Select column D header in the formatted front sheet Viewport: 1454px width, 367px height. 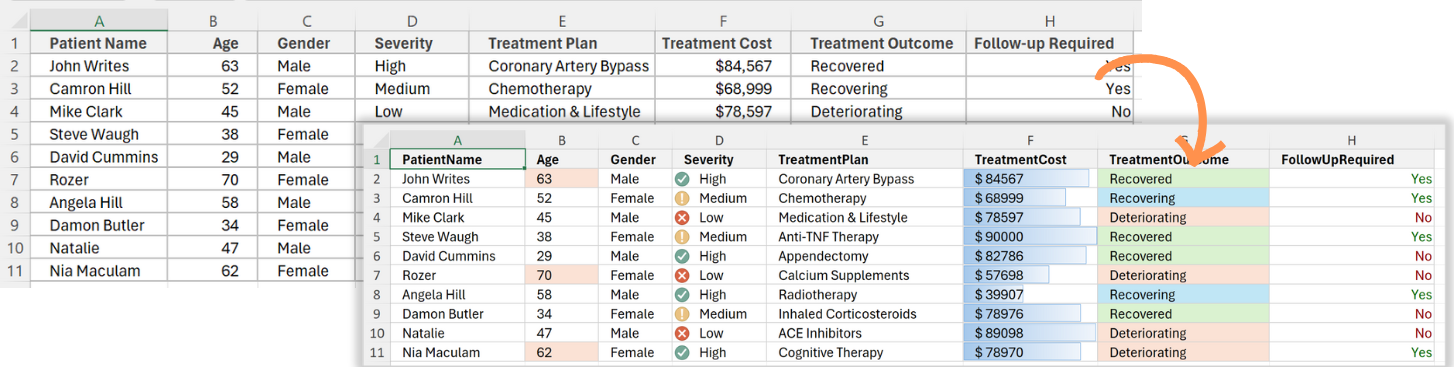(719, 141)
